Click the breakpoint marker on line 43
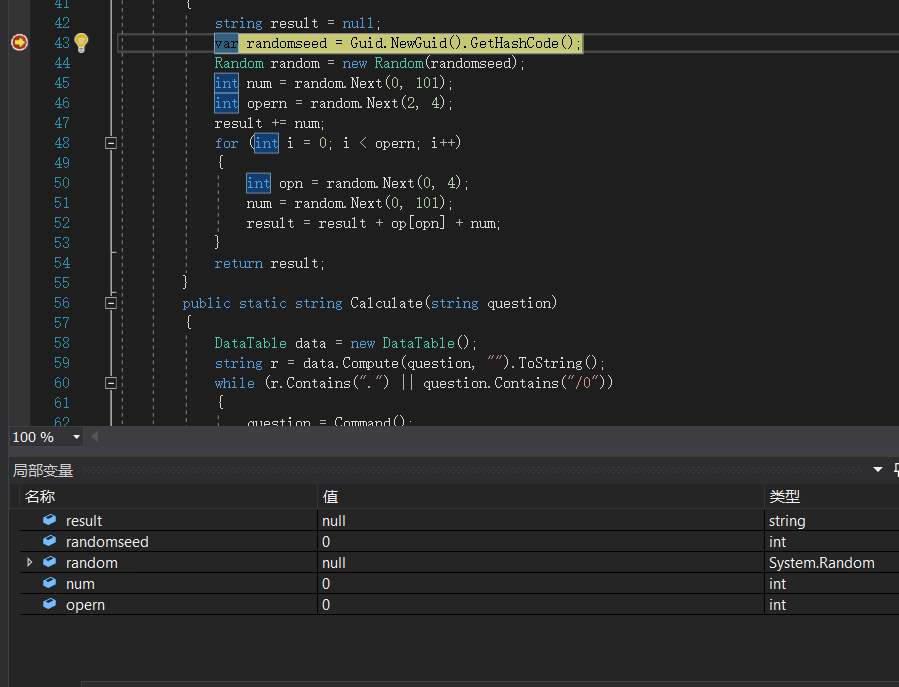Image resolution: width=899 pixels, height=687 pixels. (x=19, y=43)
